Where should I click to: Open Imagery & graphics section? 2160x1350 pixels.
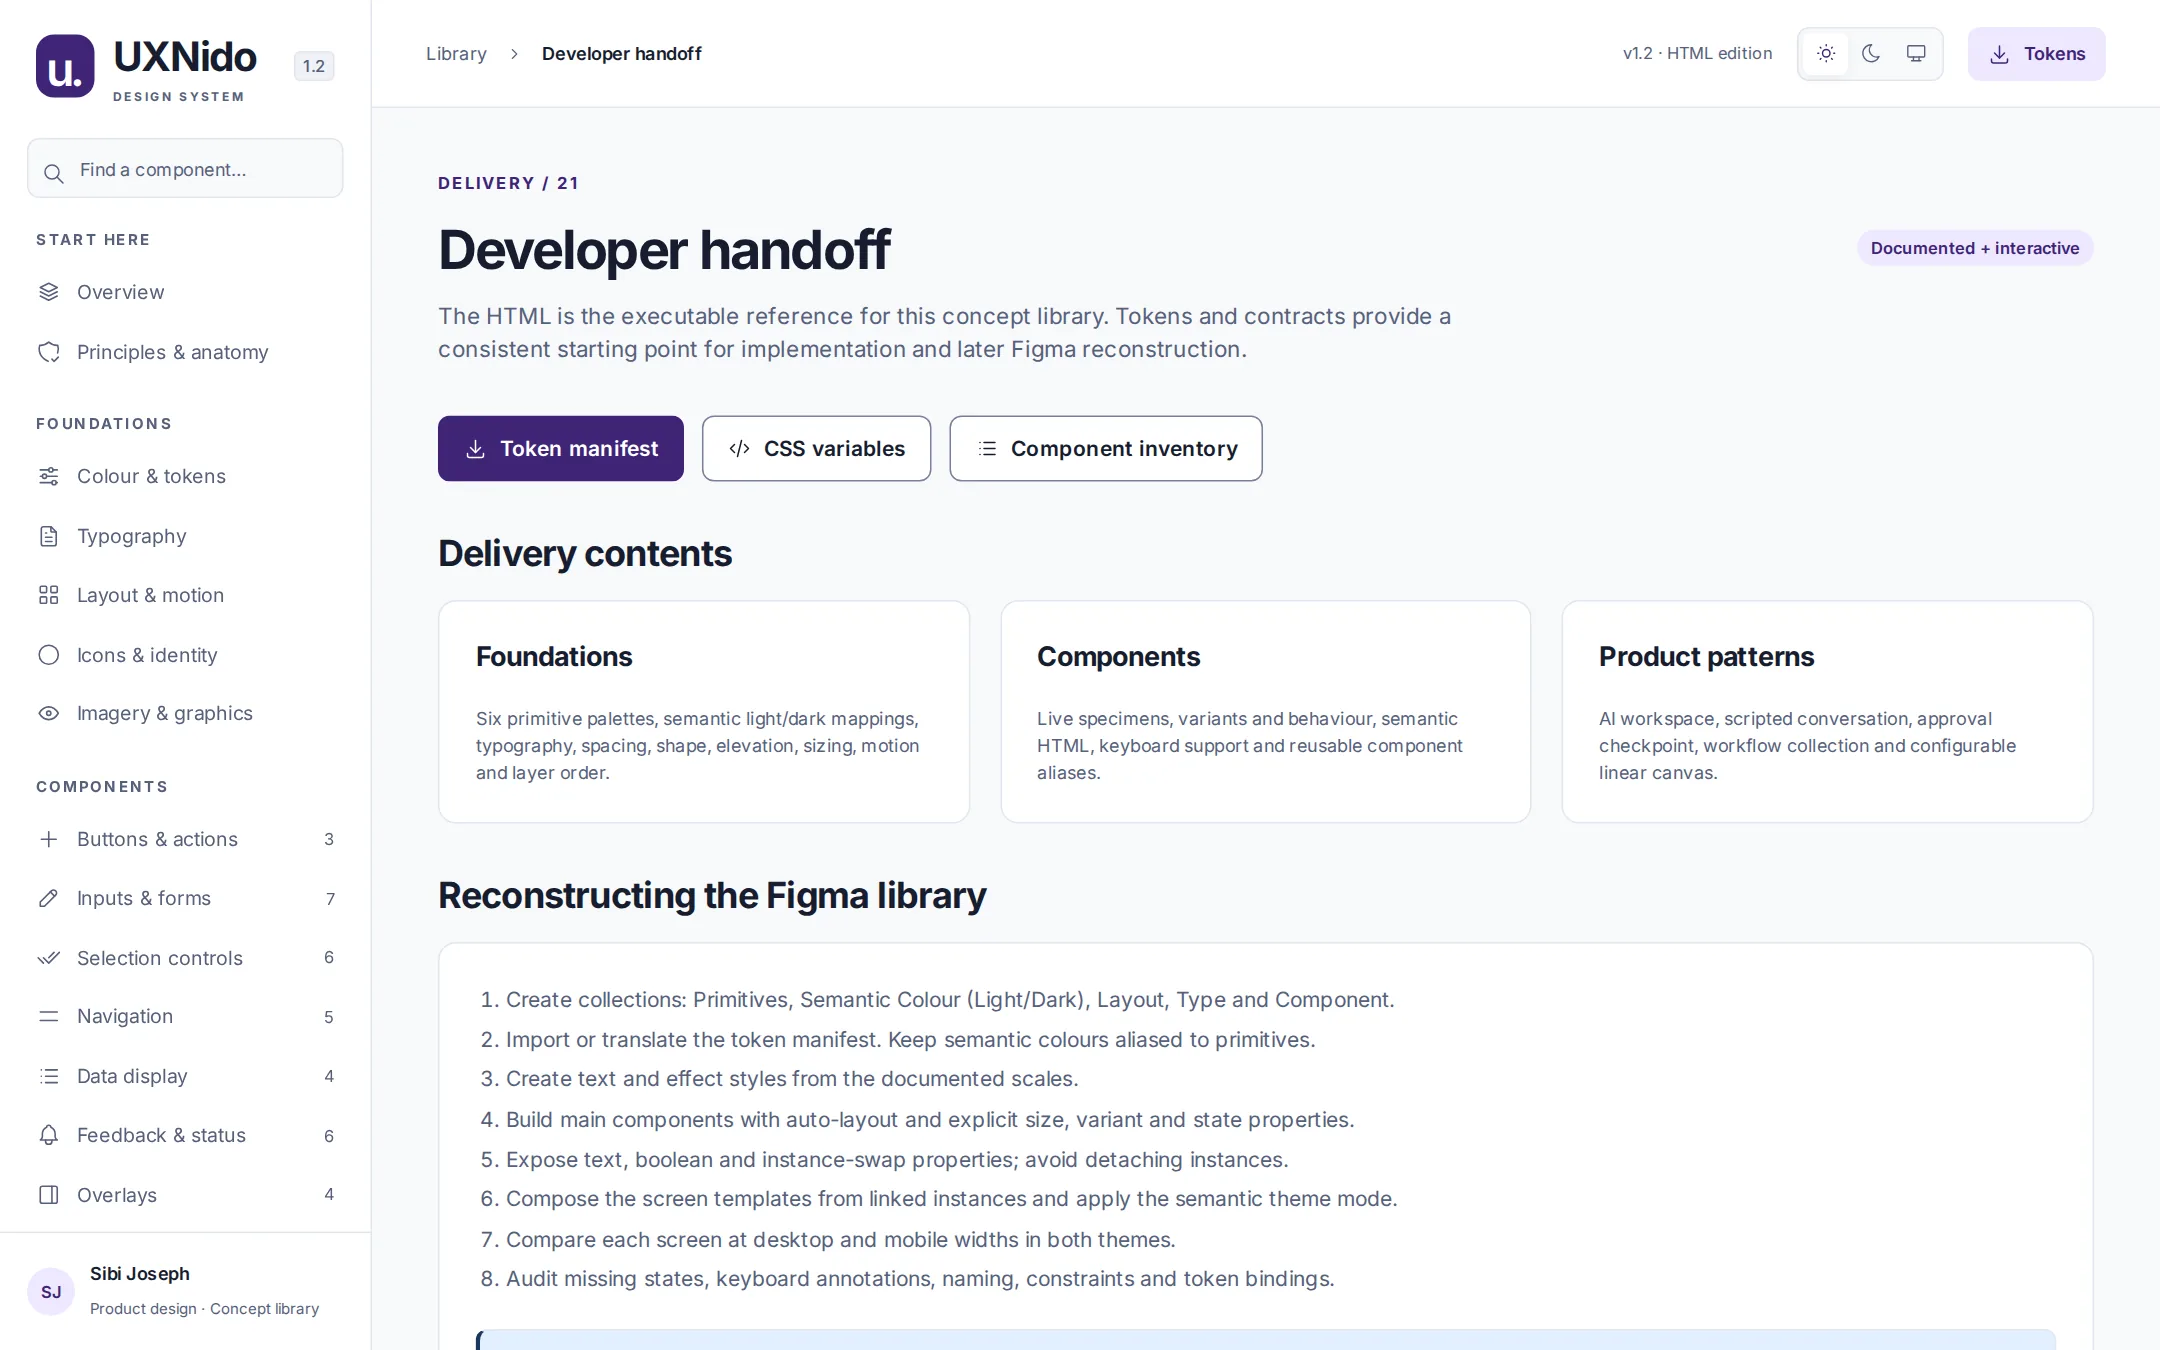pyautogui.click(x=185, y=713)
